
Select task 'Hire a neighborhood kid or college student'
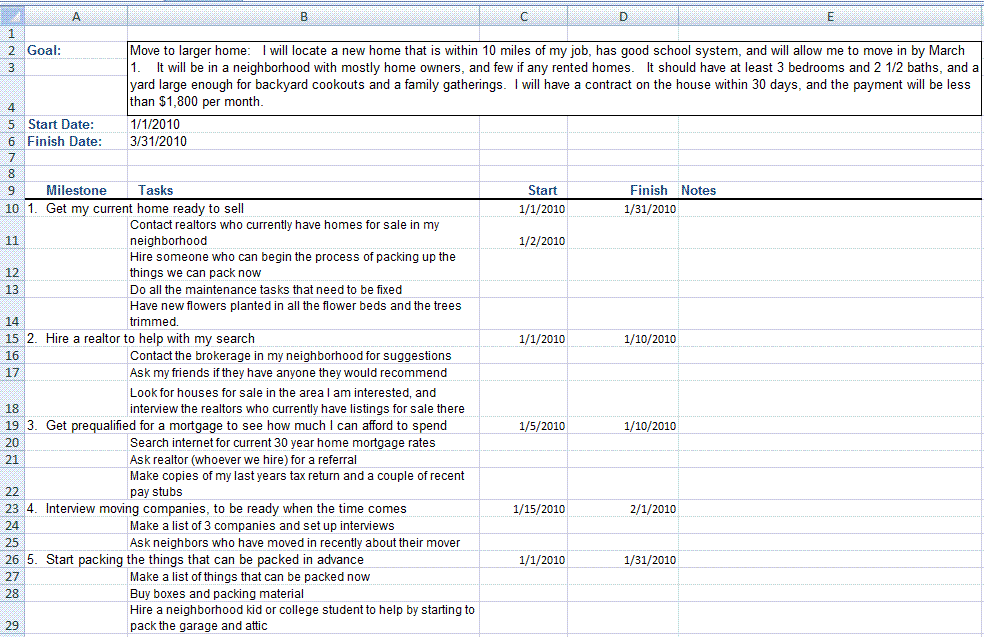point(302,618)
